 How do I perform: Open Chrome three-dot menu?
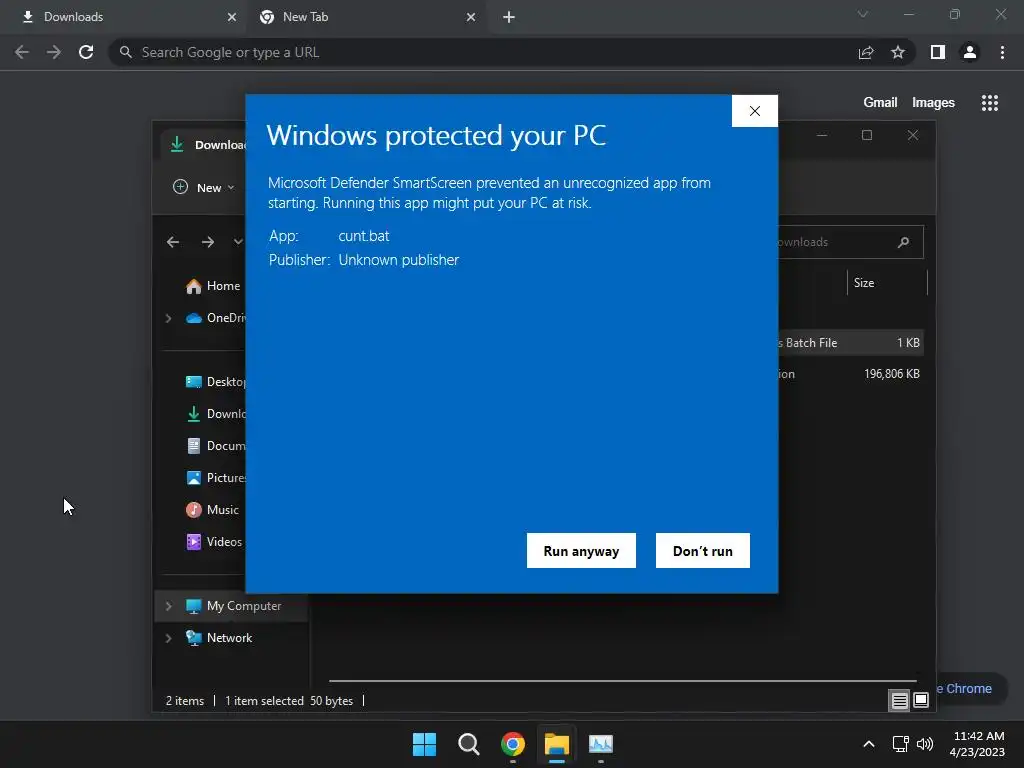(x=1002, y=52)
